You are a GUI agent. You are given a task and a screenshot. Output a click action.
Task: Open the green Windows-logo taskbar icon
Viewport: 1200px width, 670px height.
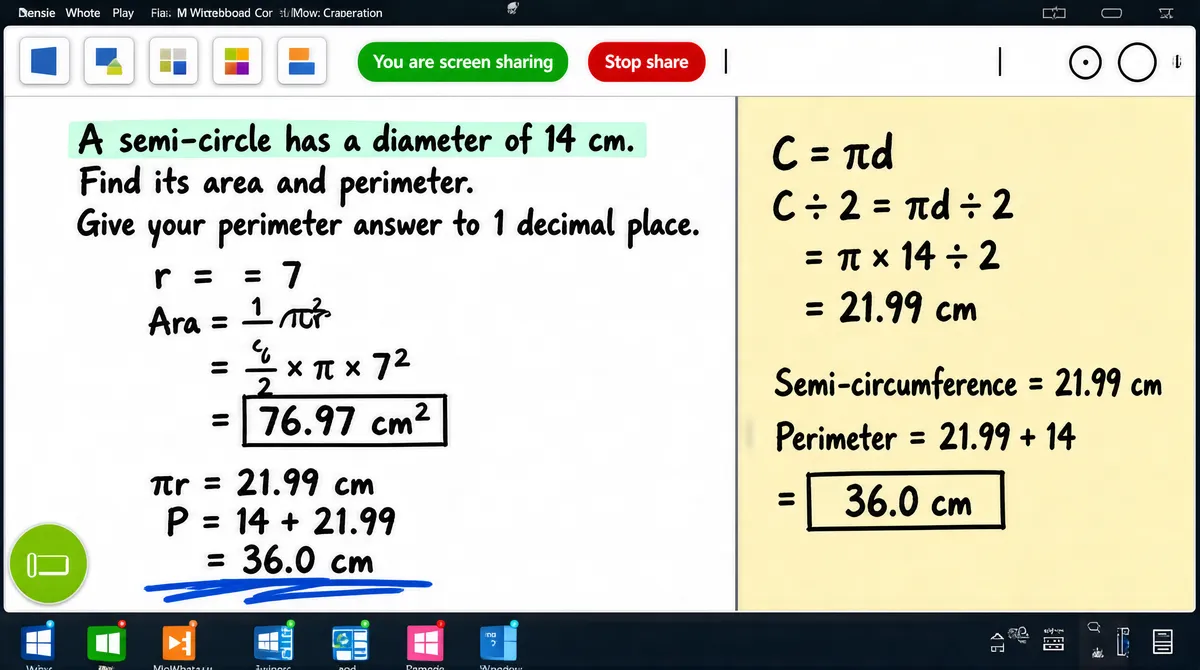click(105, 641)
